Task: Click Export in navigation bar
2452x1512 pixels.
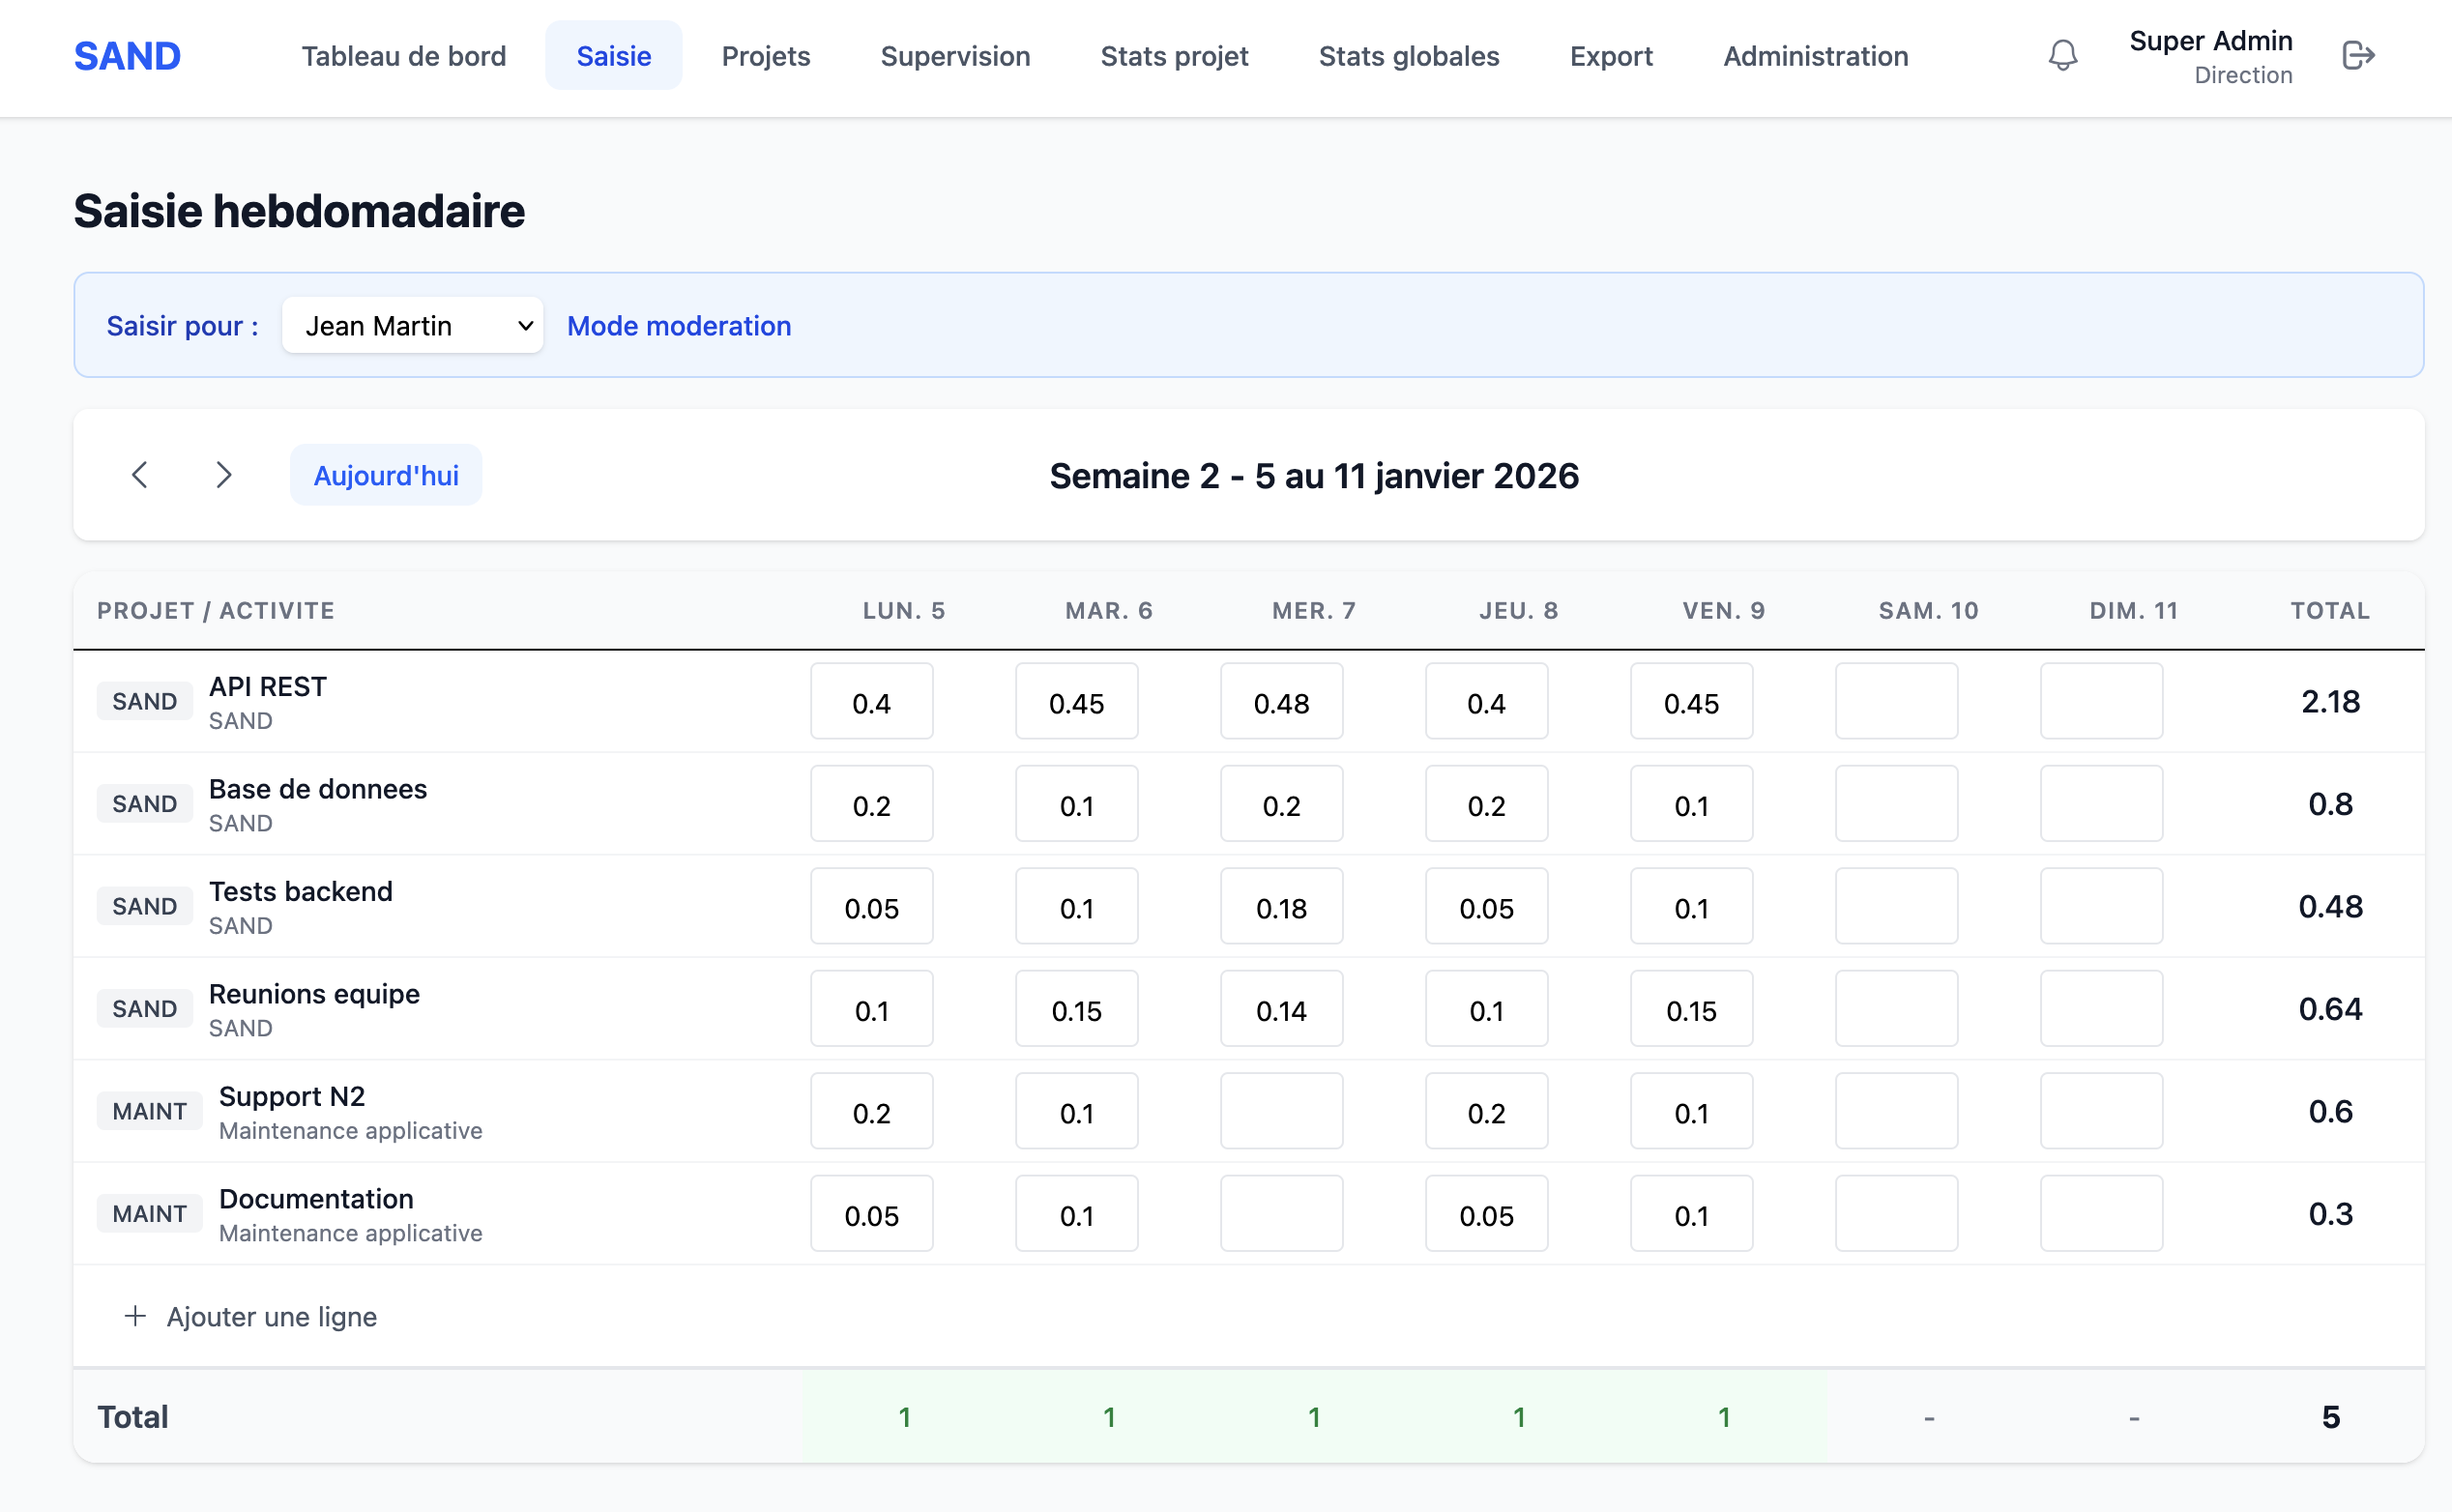Action: [1610, 56]
